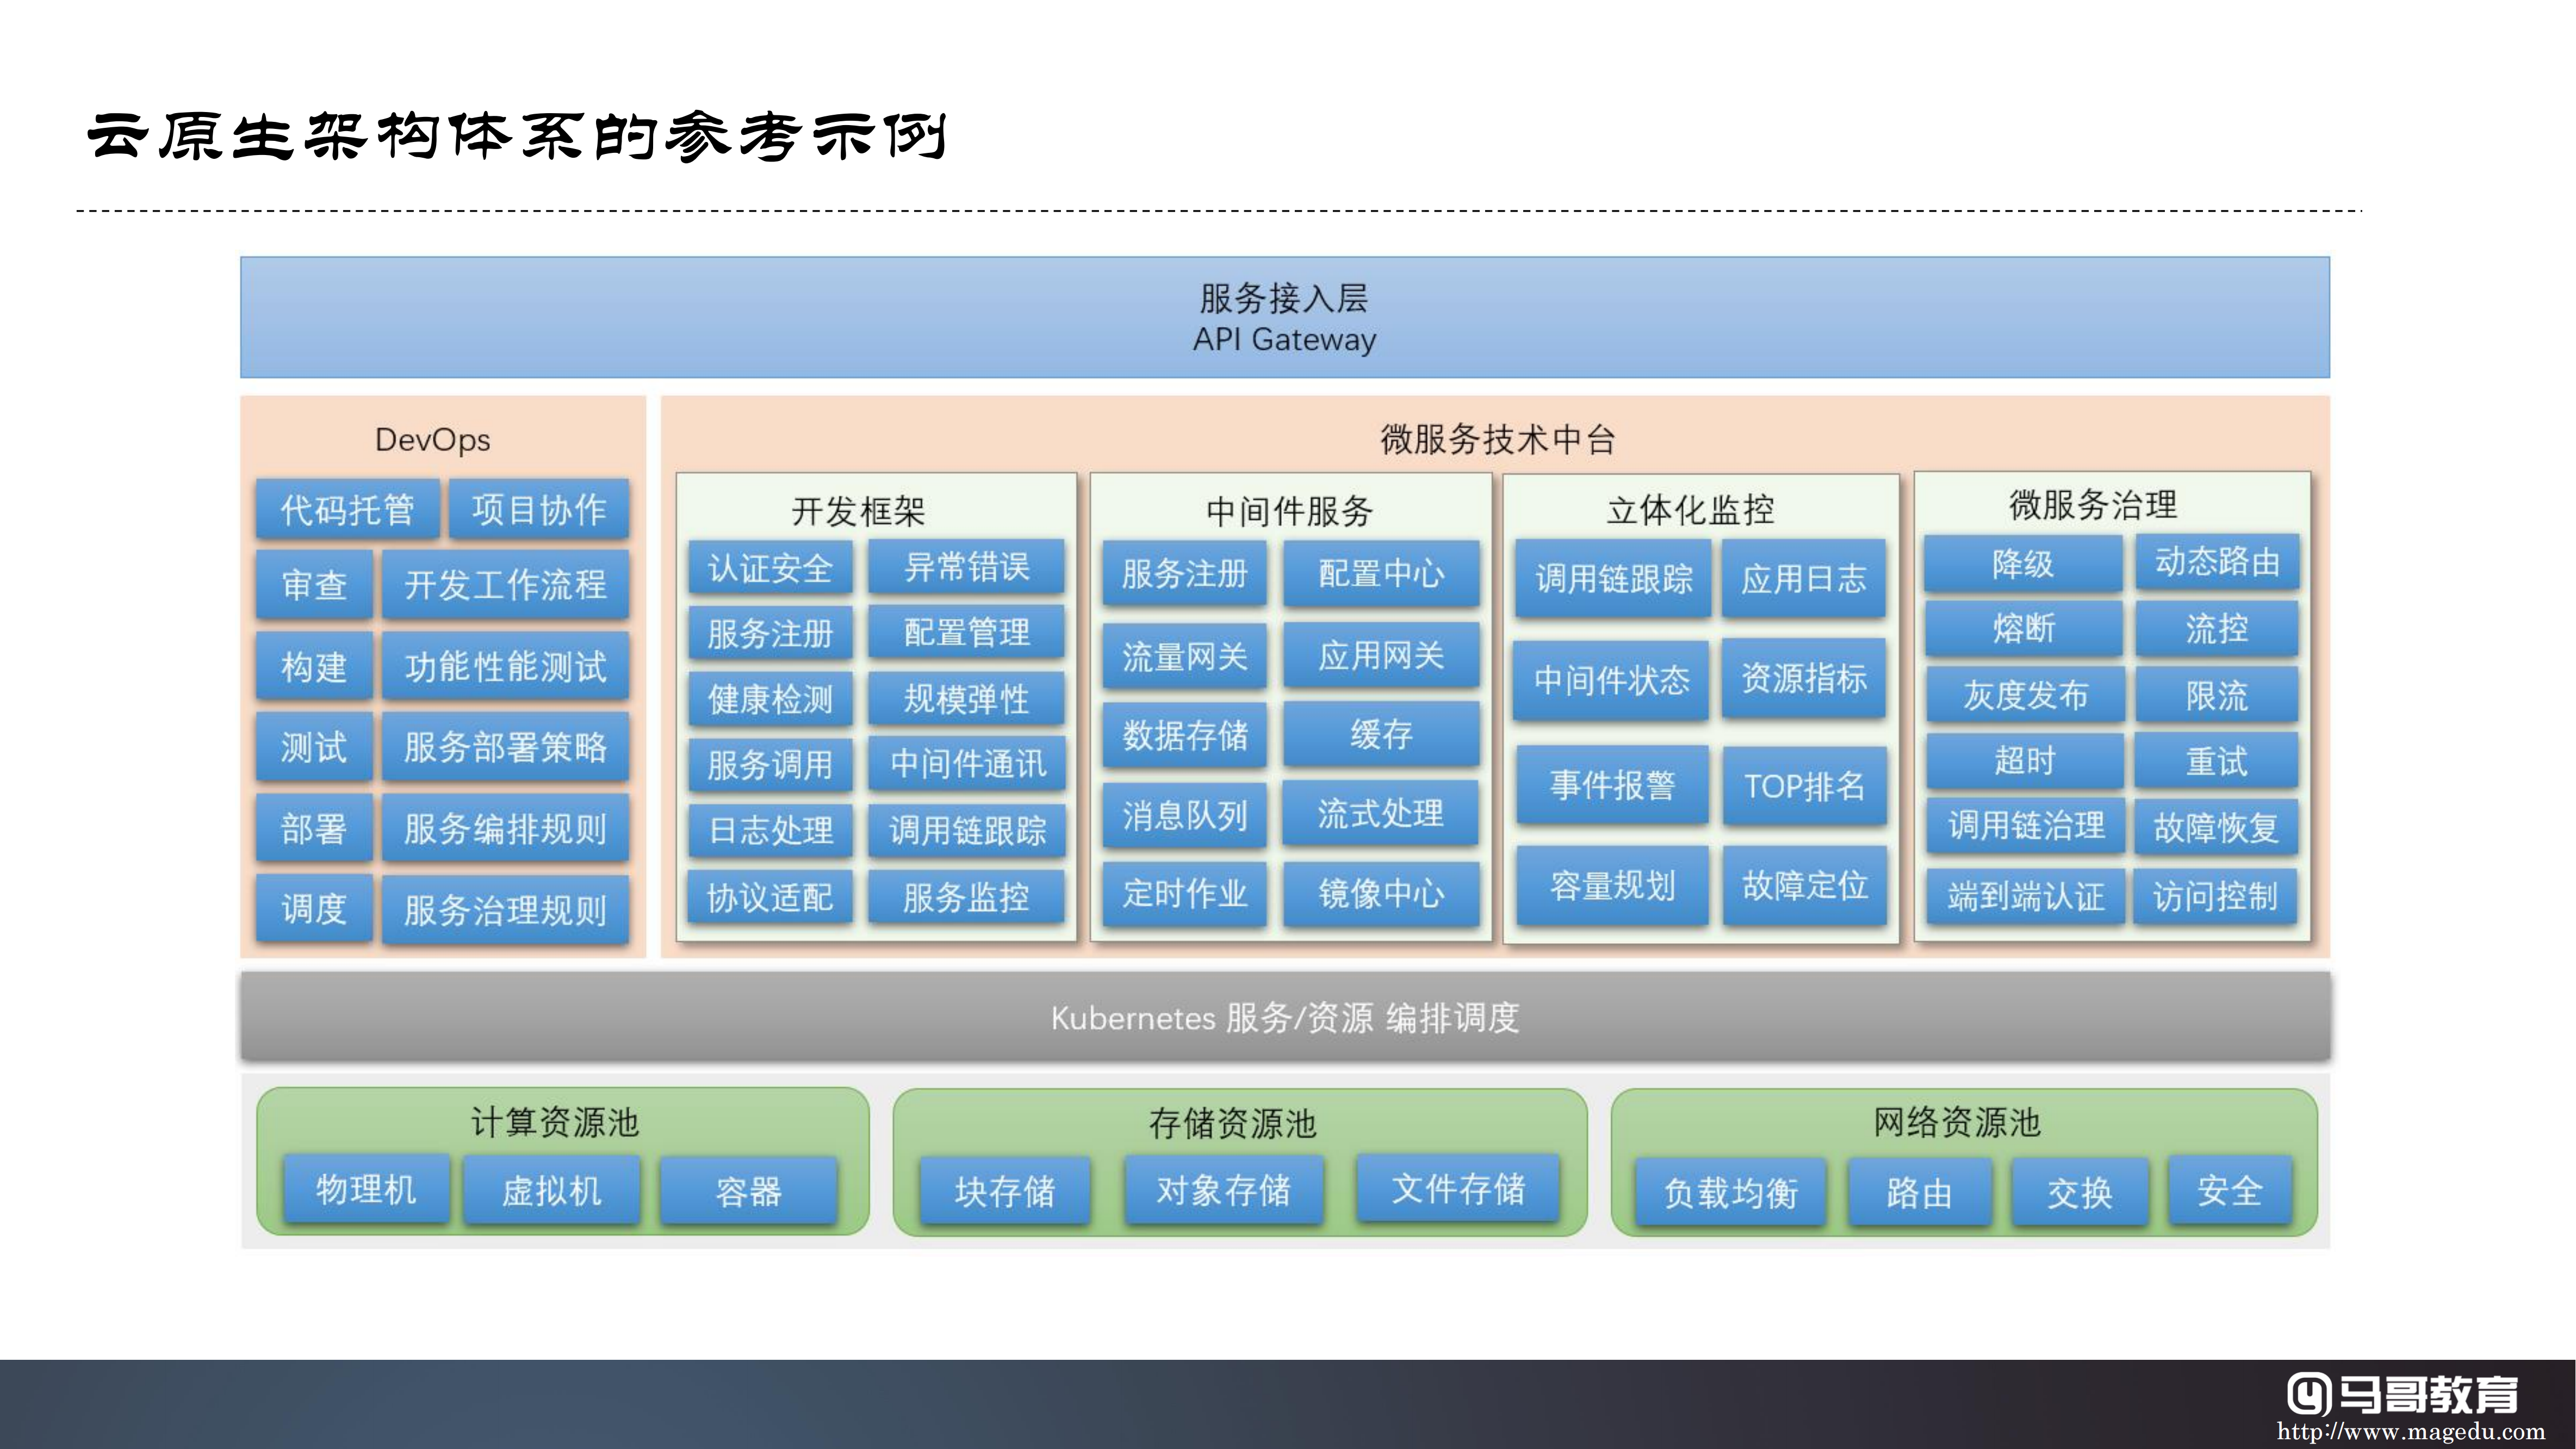Viewport: 2576px width, 1449px height.
Task: Select the 虚拟机 box in 计算资源池
Action: [x=552, y=1190]
